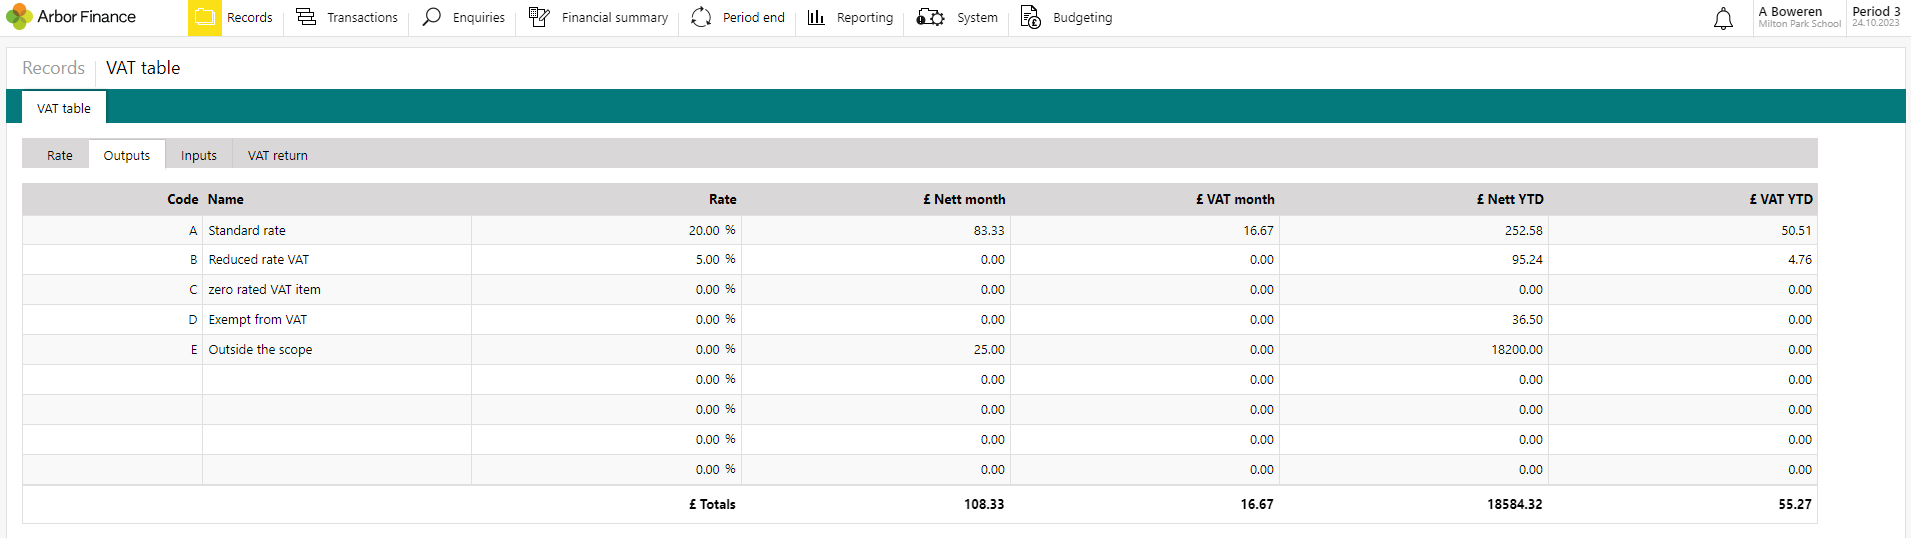Open the notifications bell

click(x=1723, y=19)
